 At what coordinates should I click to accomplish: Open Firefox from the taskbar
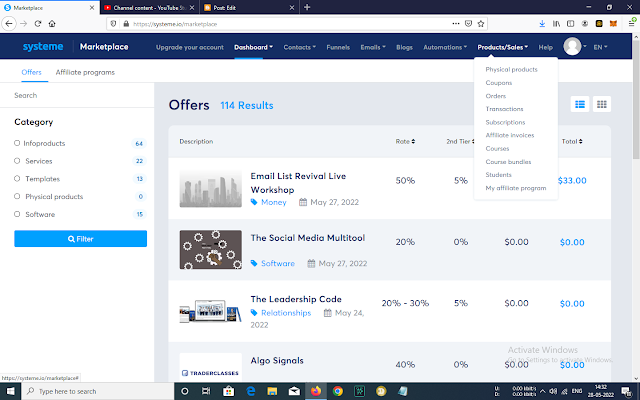point(316,391)
